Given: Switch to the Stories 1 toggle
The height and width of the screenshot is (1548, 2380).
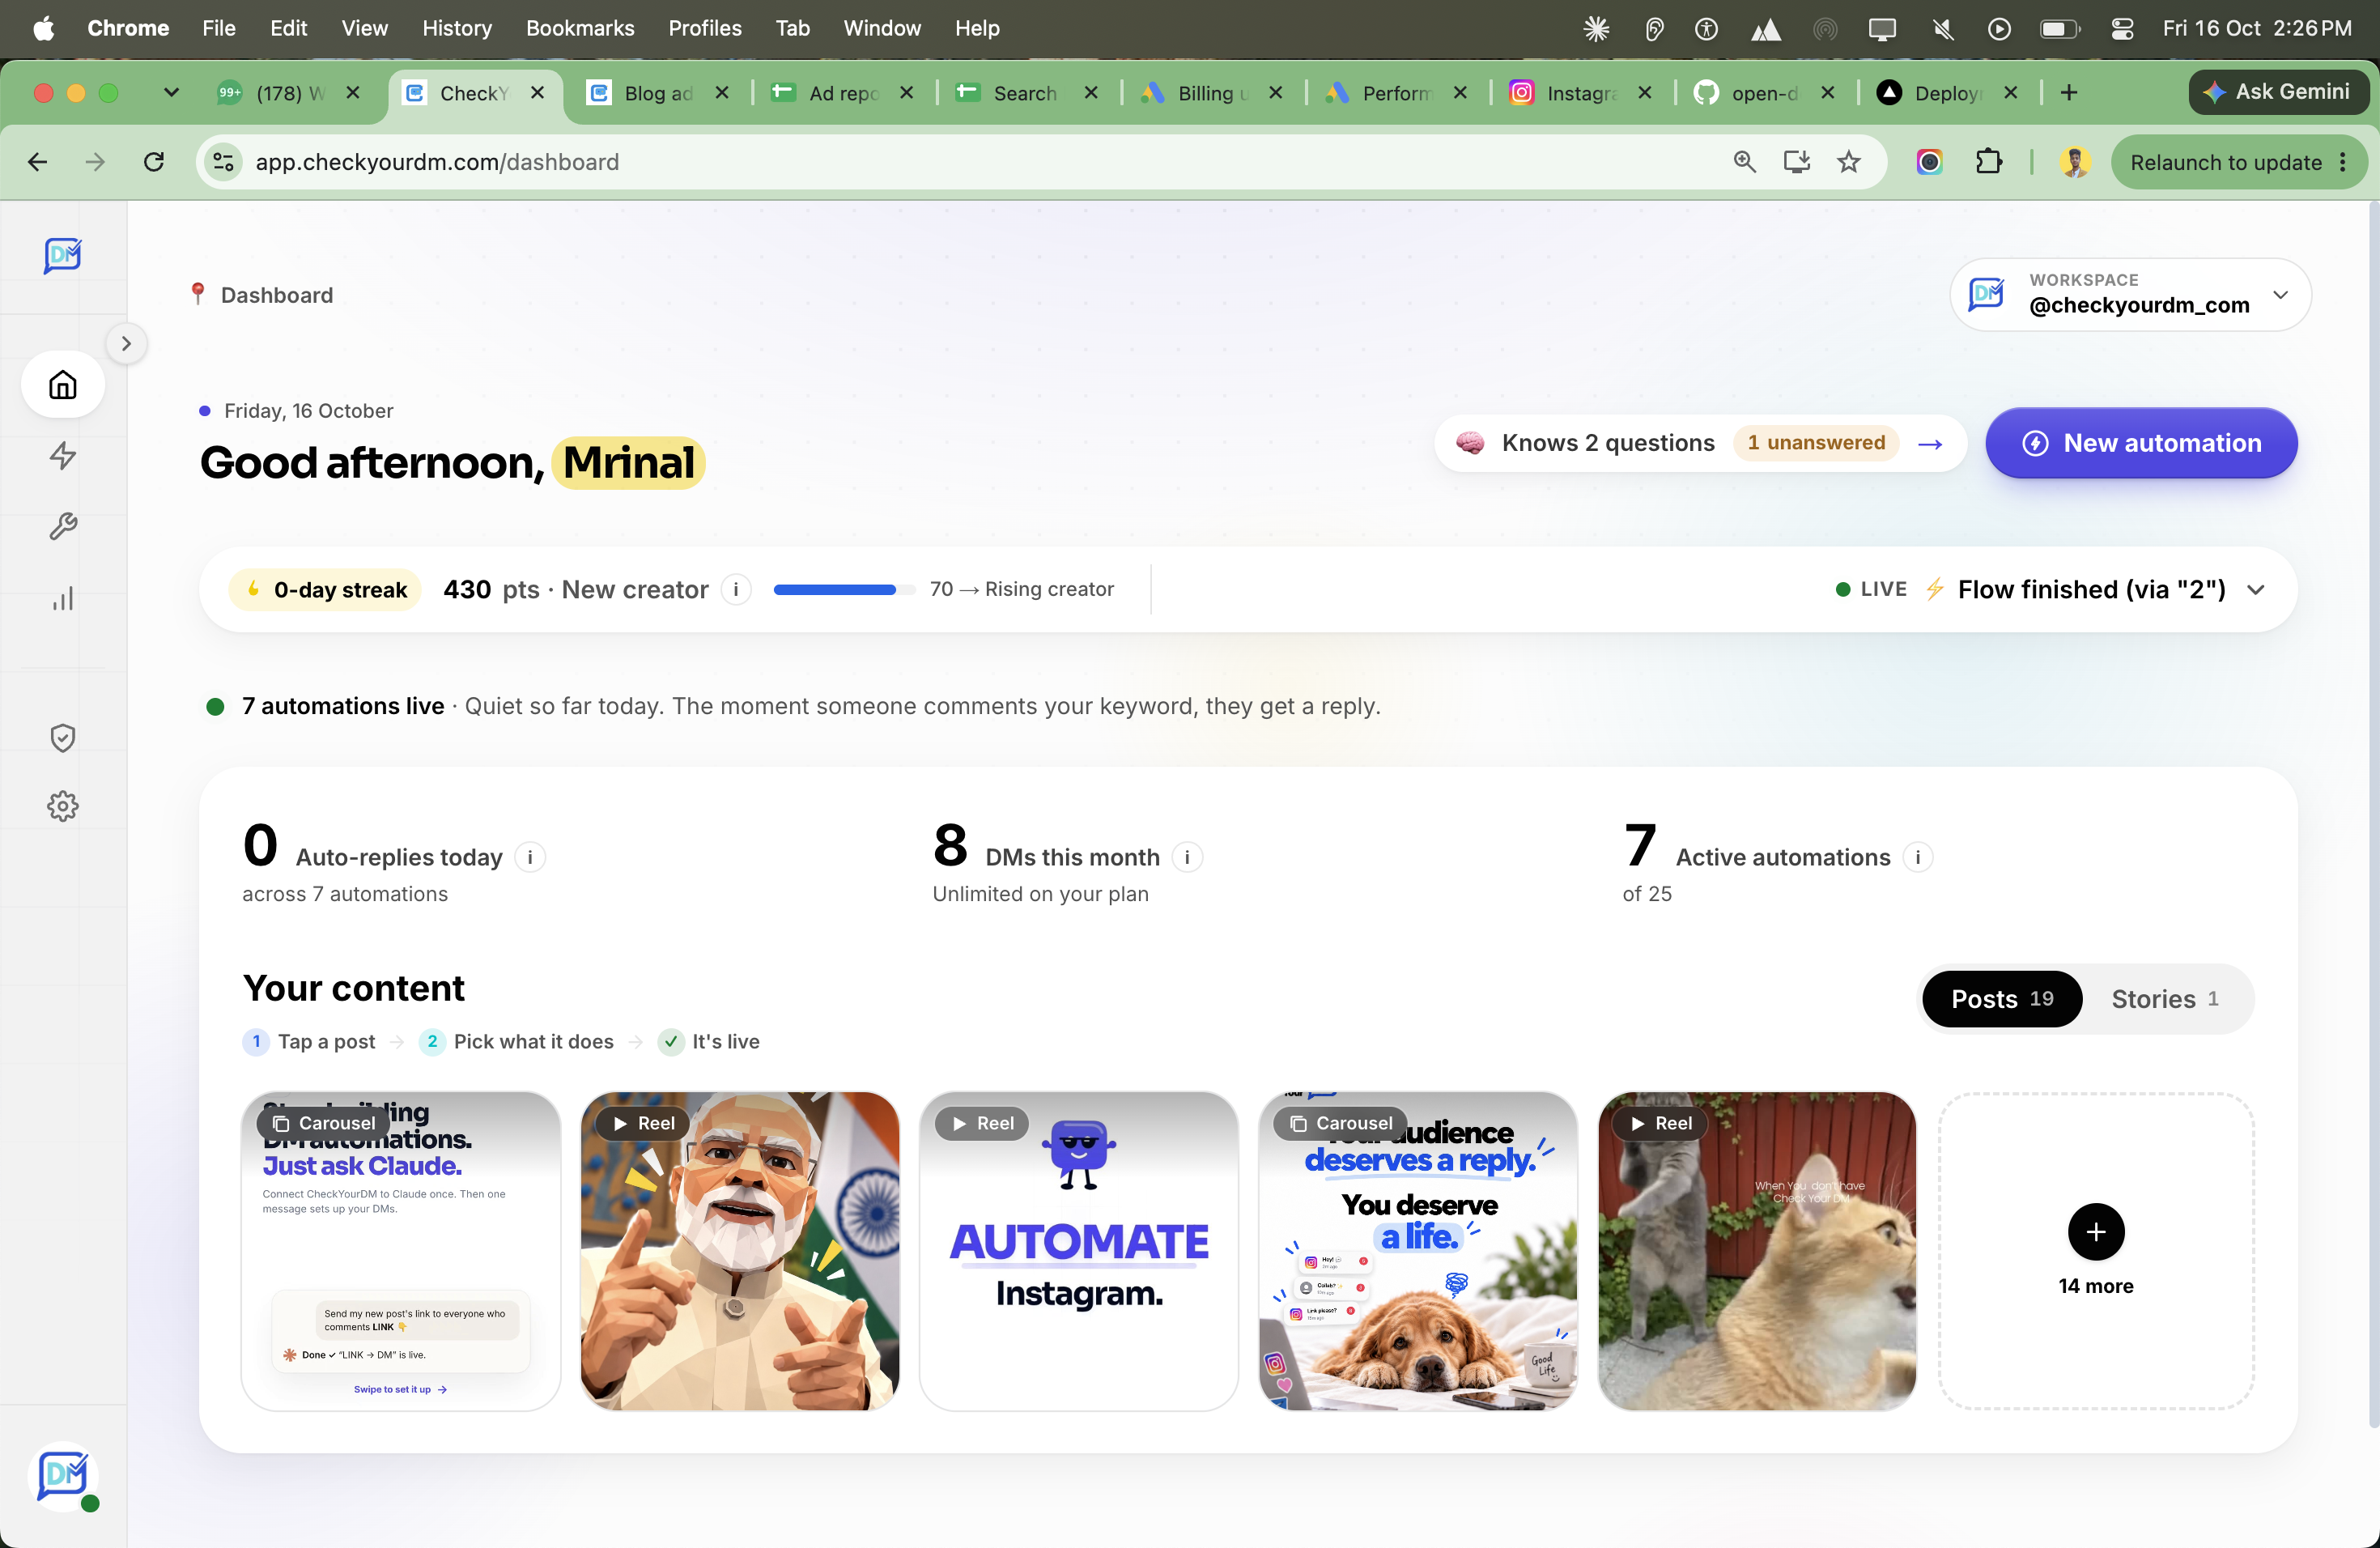Looking at the screenshot, I should pos(2165,999).
